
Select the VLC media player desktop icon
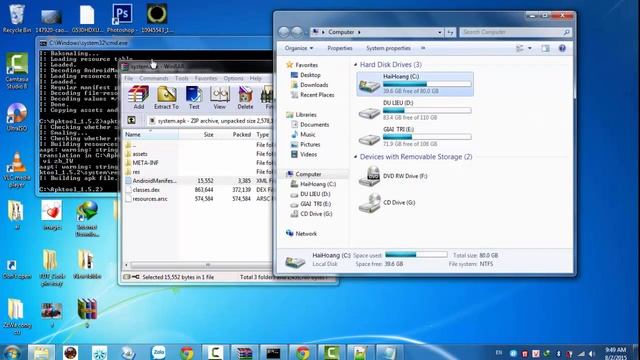[17, 169]
